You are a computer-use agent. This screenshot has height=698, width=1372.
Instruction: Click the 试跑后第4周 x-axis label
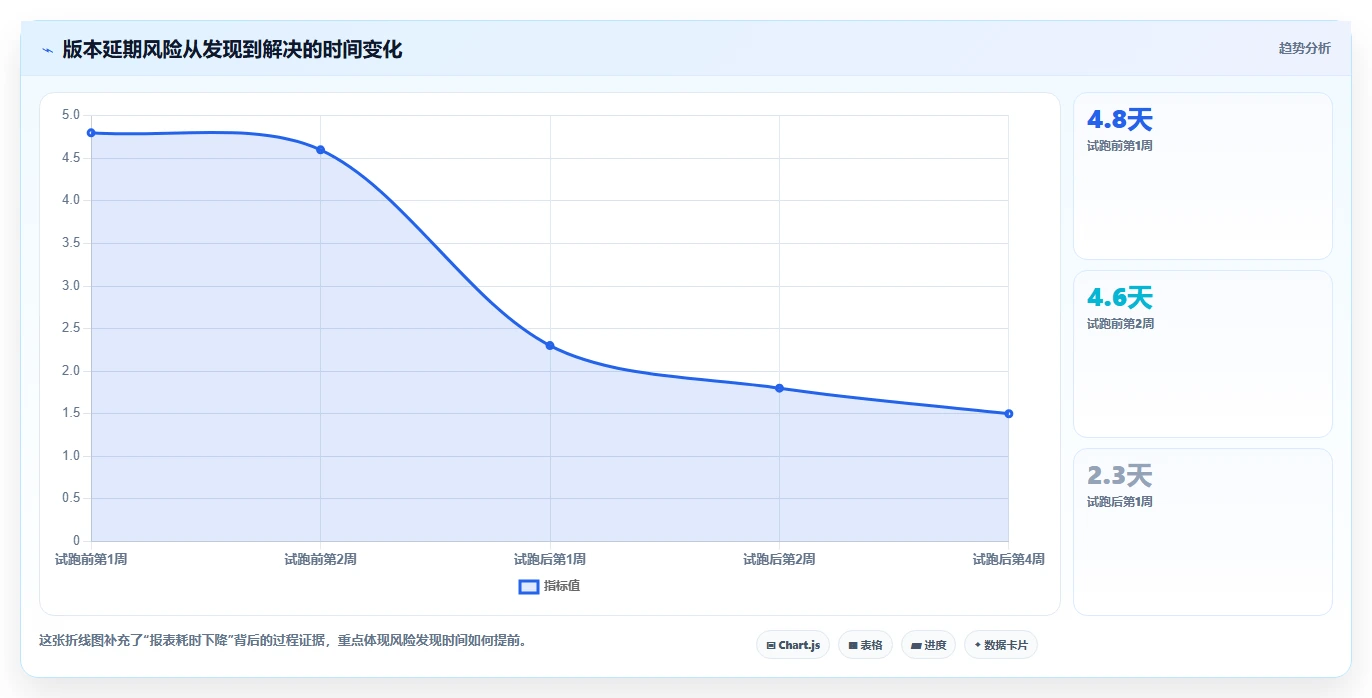click(1008, 560)
